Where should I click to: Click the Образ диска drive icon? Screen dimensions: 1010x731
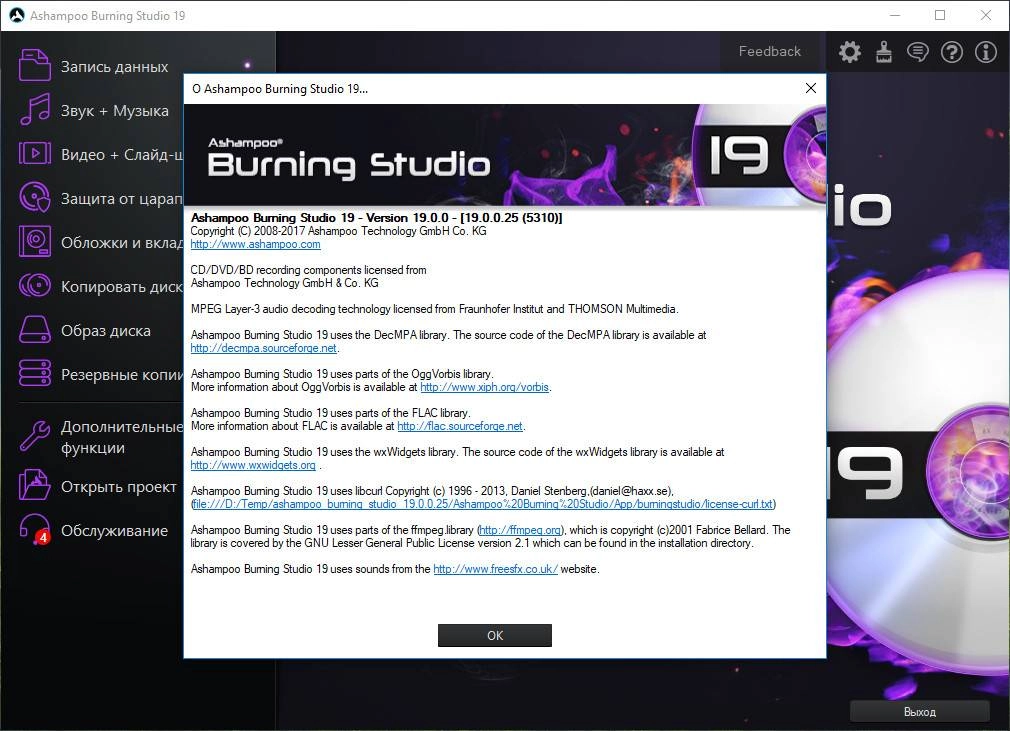pyautogui.click(x=34, y=330)
